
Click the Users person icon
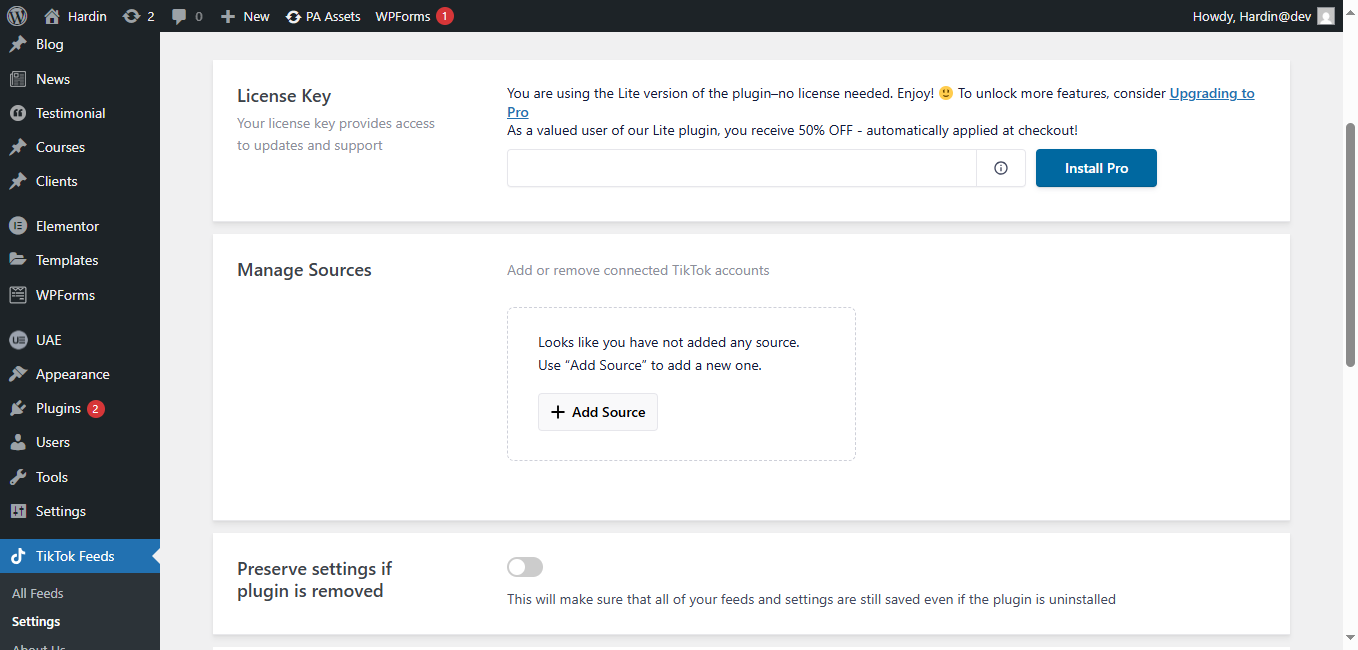[18, 442]
